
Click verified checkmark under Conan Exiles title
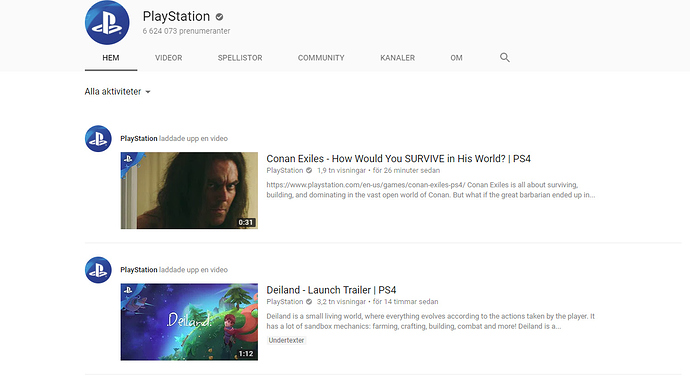click(309, 170)
